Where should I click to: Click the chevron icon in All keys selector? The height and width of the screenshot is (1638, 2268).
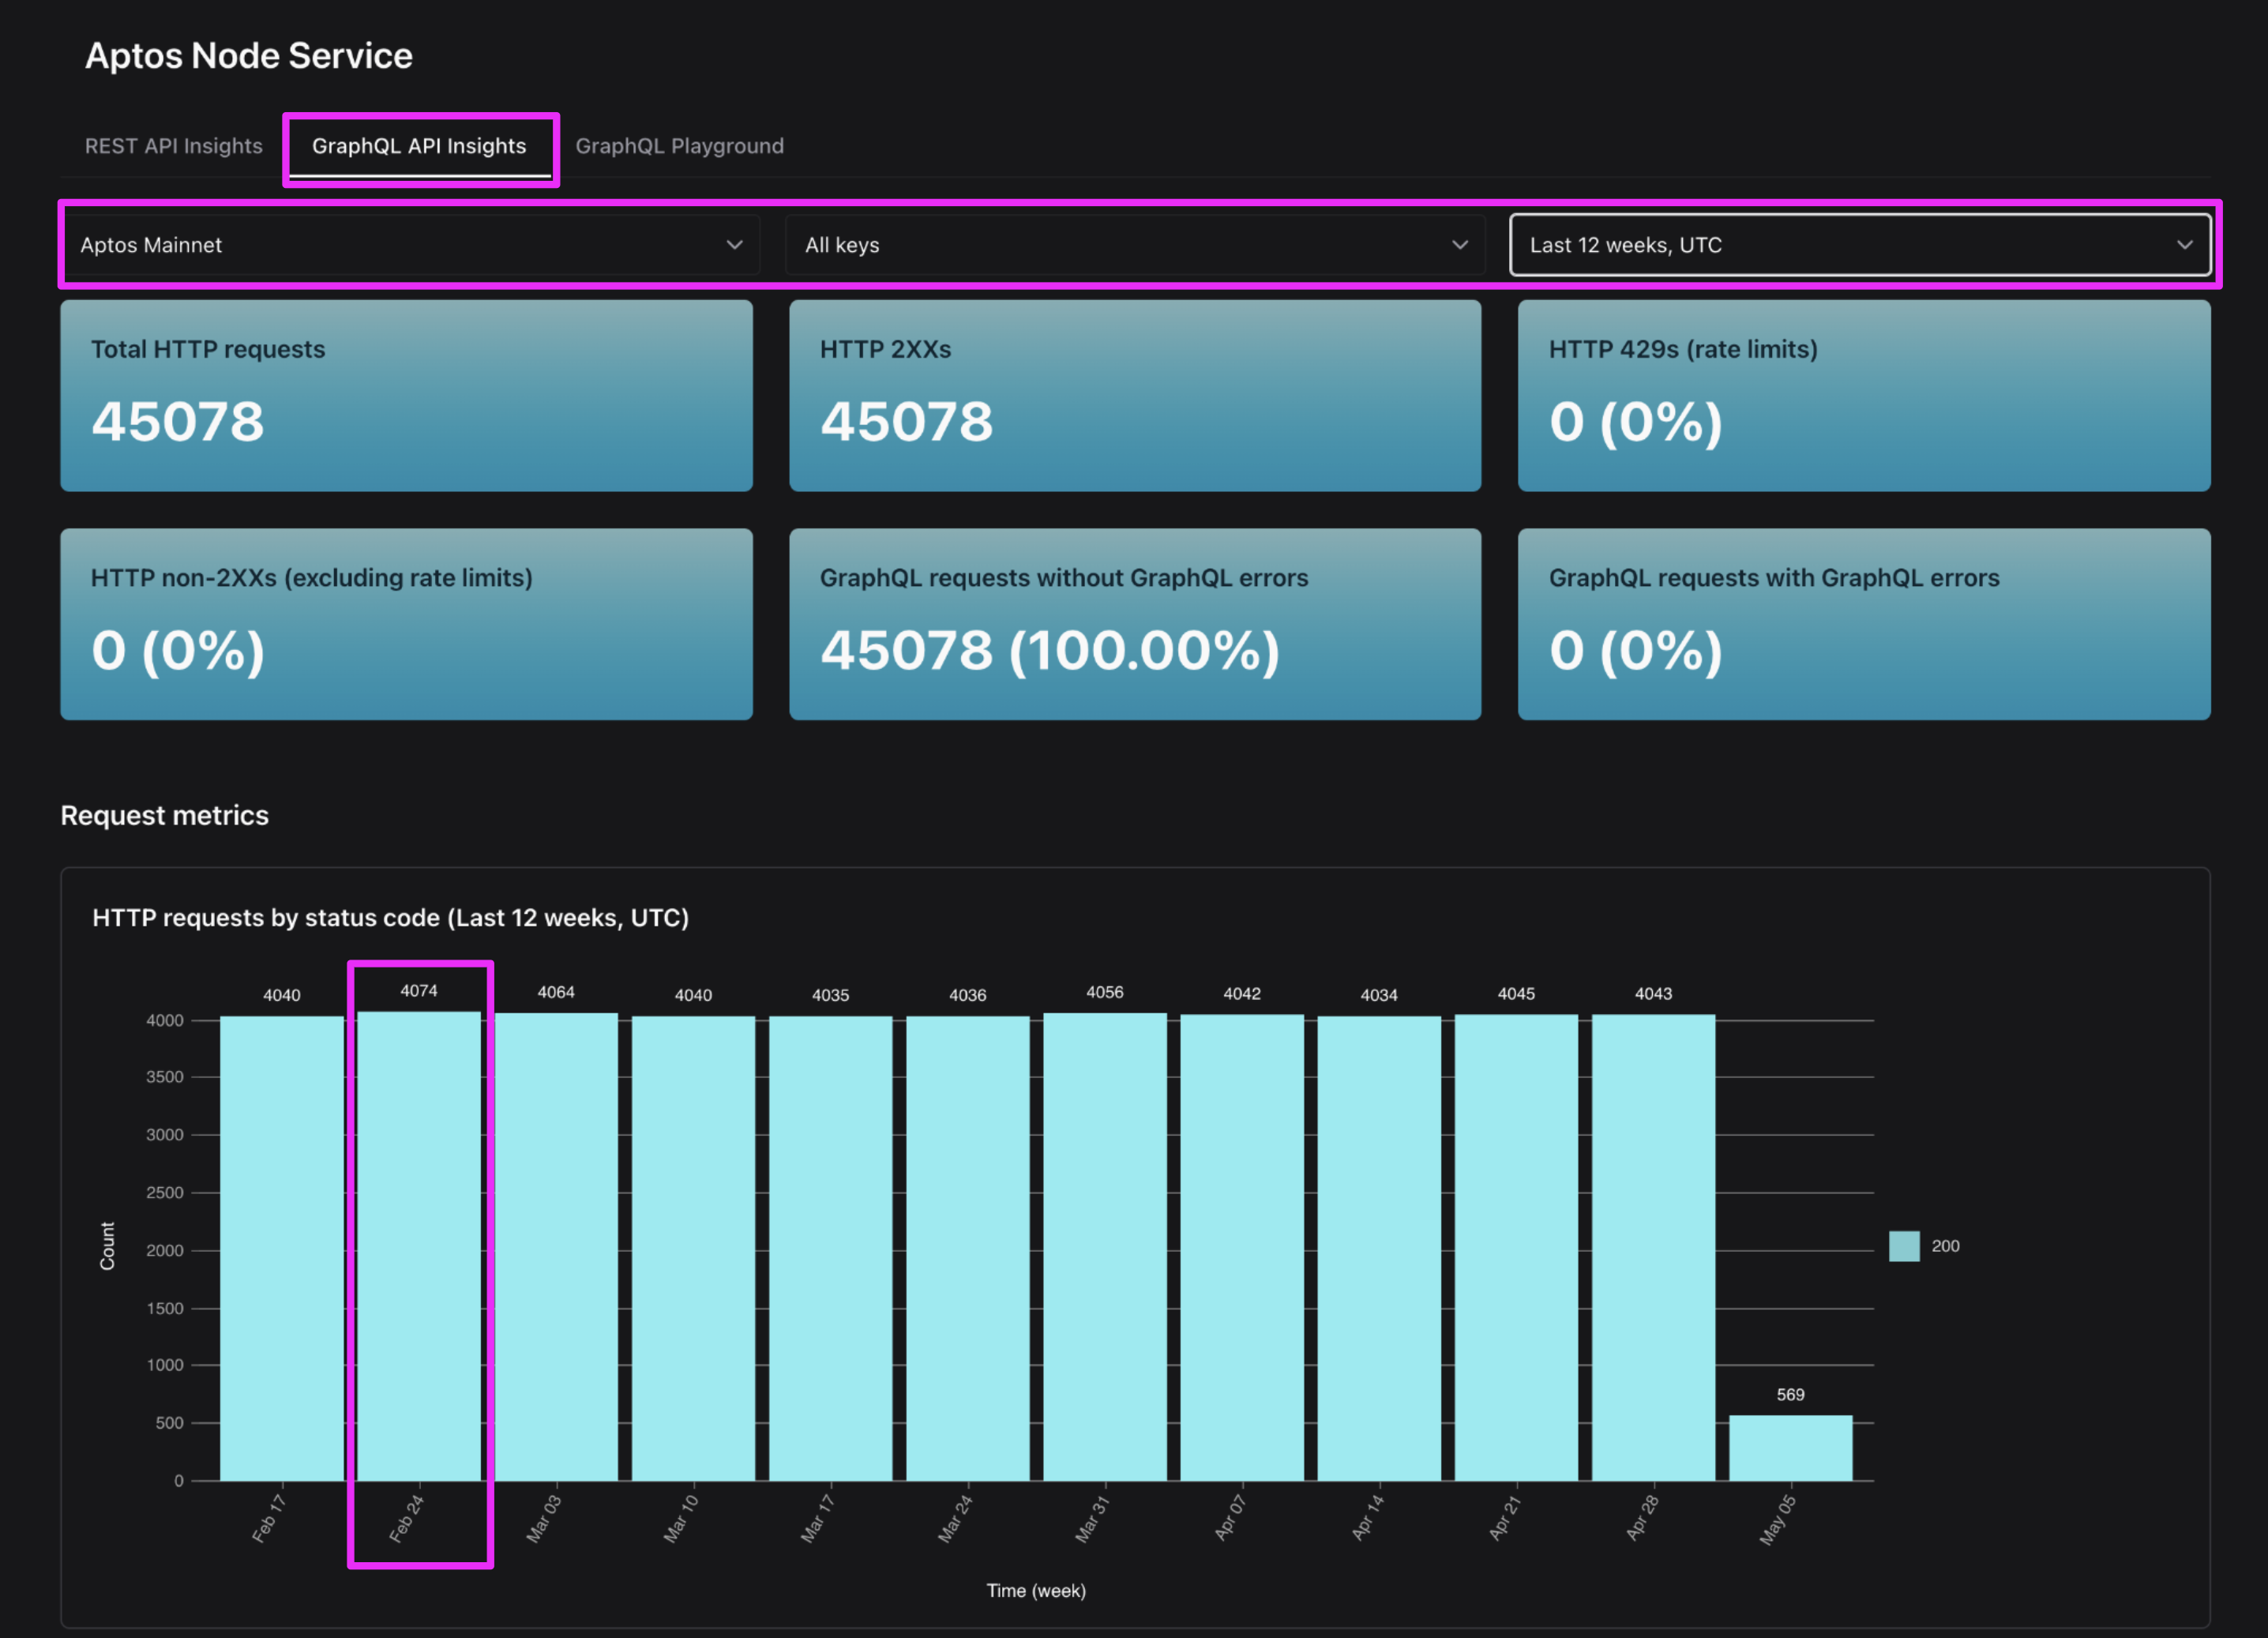[1459, 245]
